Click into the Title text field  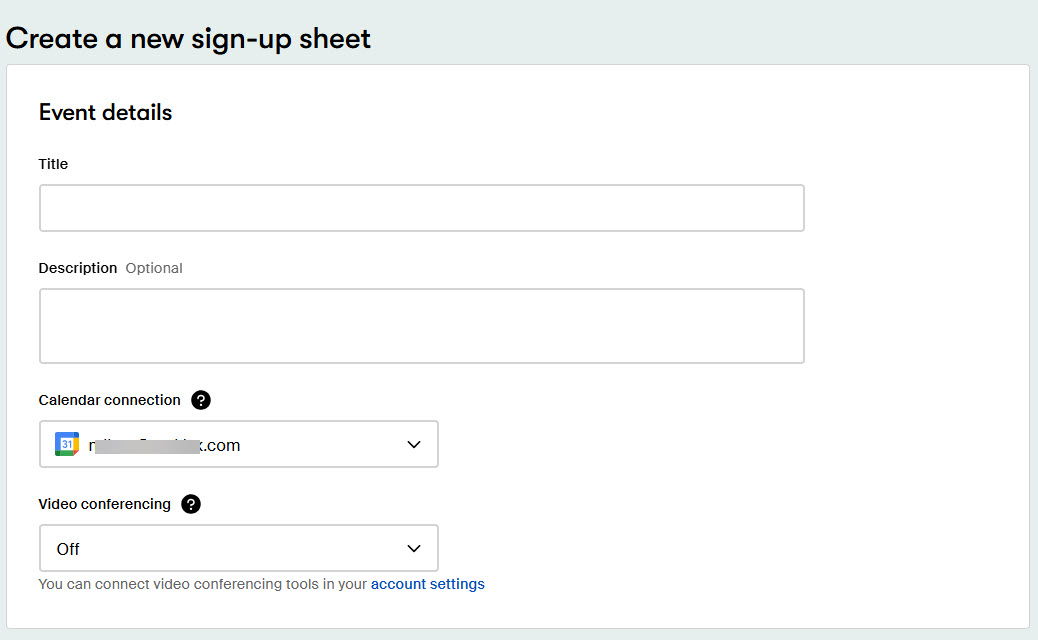click(x=420, y=207)
